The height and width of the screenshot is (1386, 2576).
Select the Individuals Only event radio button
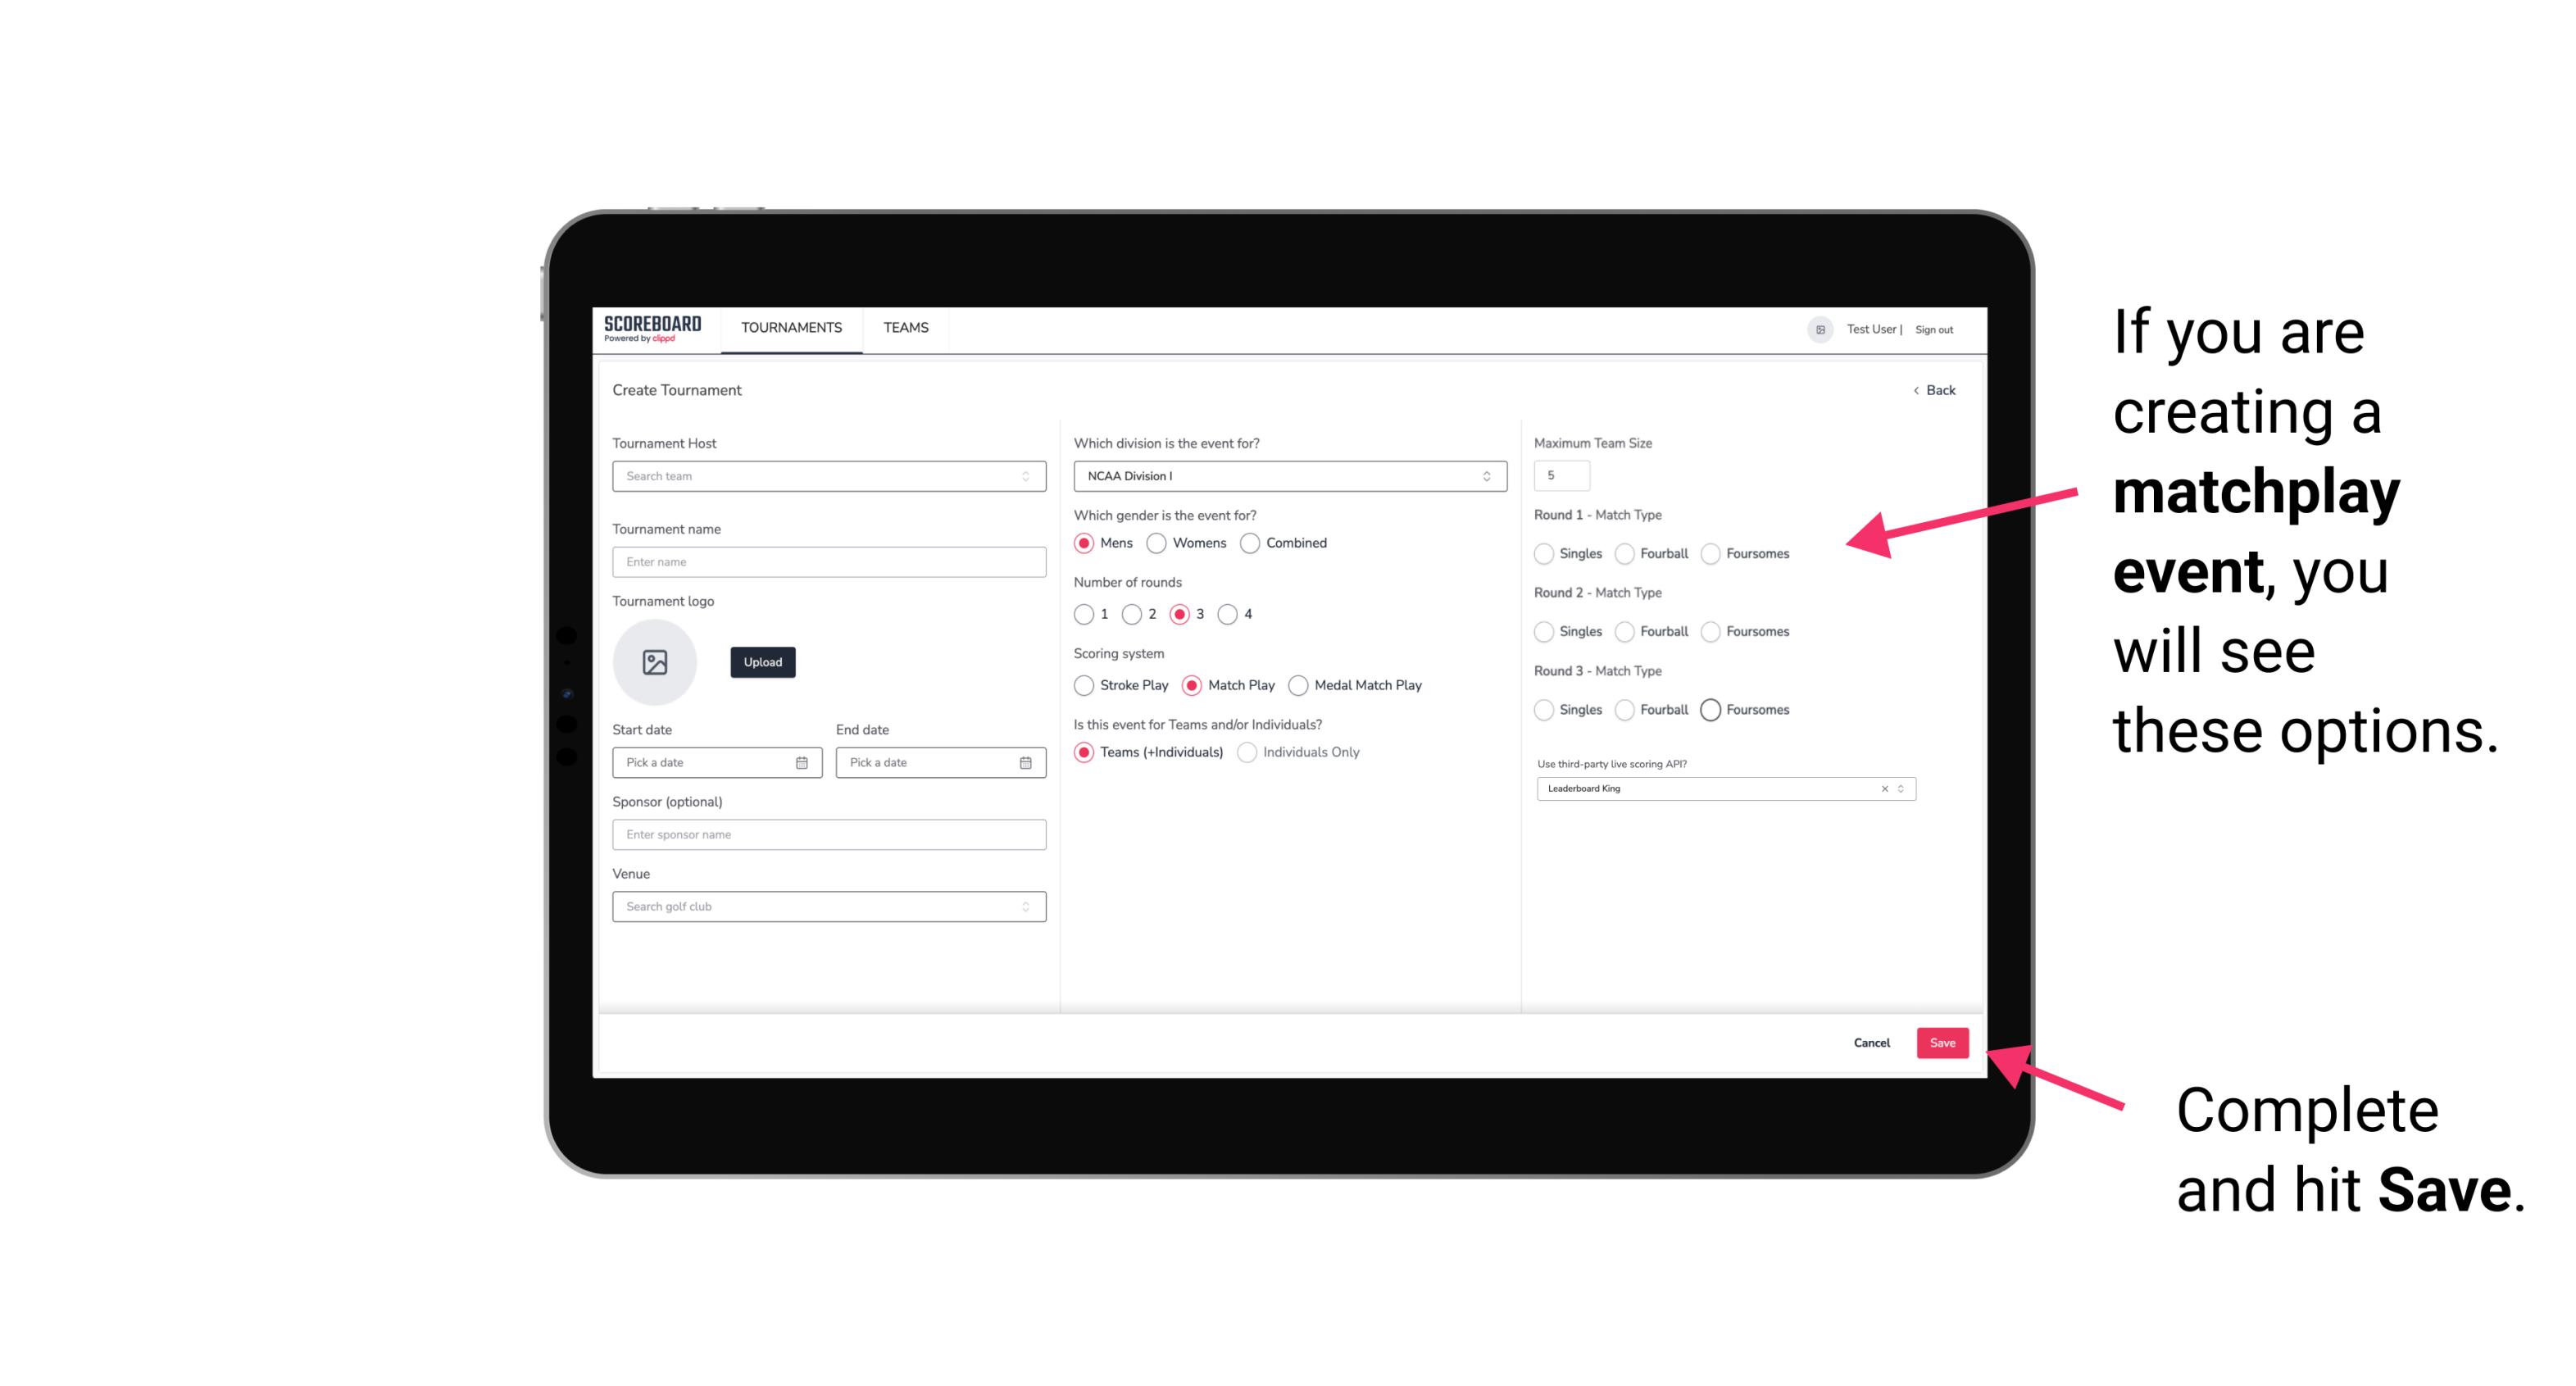1251,752
